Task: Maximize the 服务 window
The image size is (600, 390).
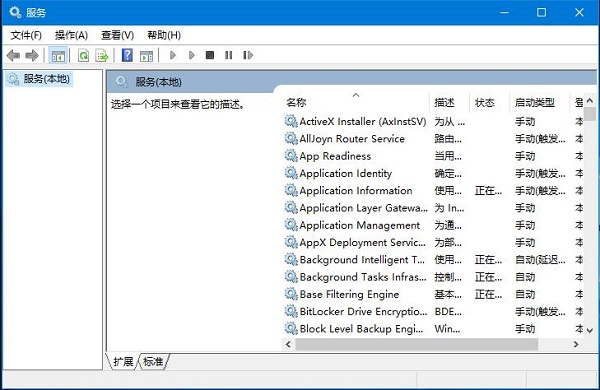Action: coord(541,12)
